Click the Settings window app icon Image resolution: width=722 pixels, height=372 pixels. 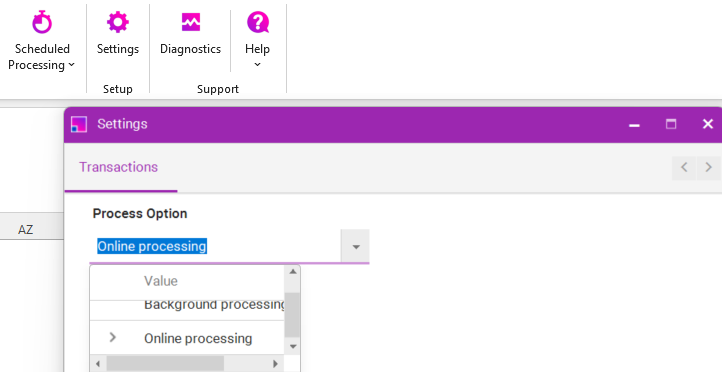point(79,124)
